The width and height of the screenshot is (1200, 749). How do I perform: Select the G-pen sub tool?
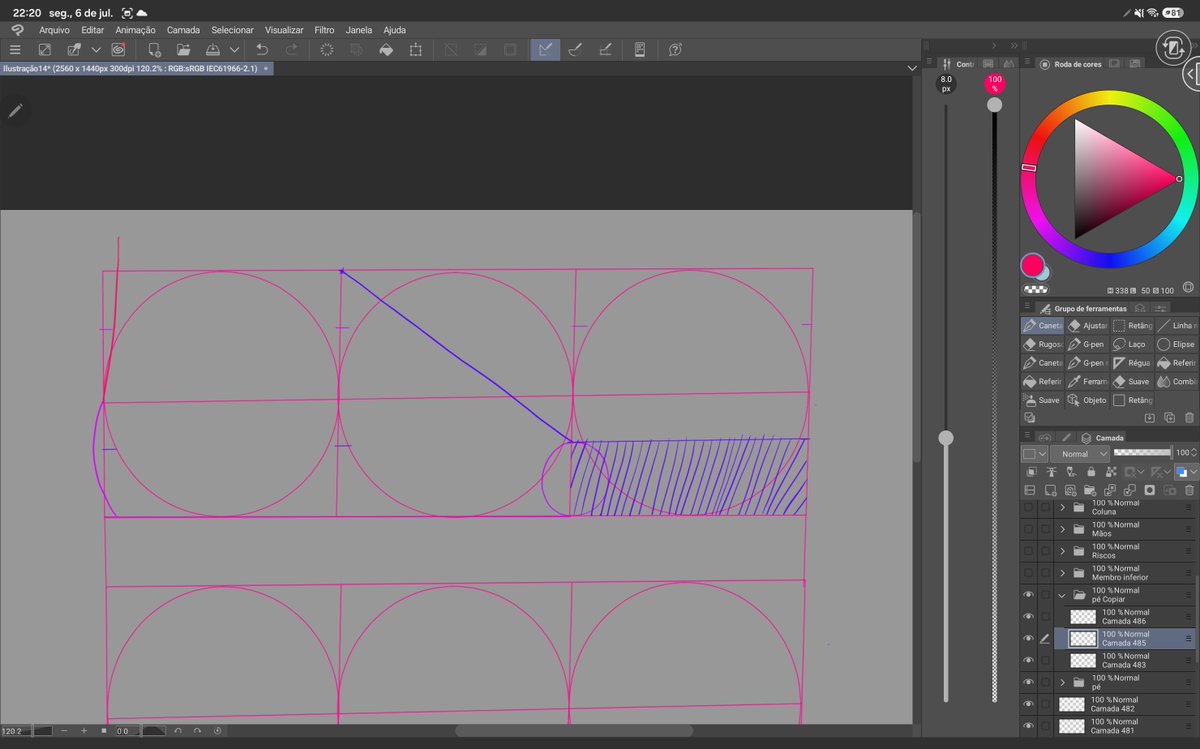(1088, 344)
